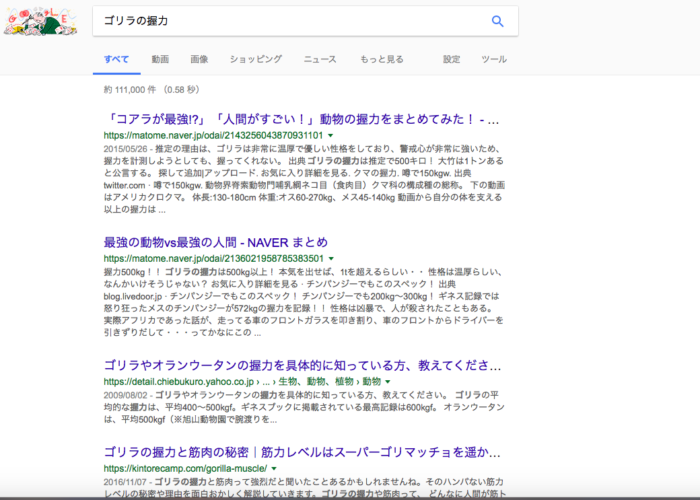Expand the arrow next to kintorecamp.com URL

point(274,469)
